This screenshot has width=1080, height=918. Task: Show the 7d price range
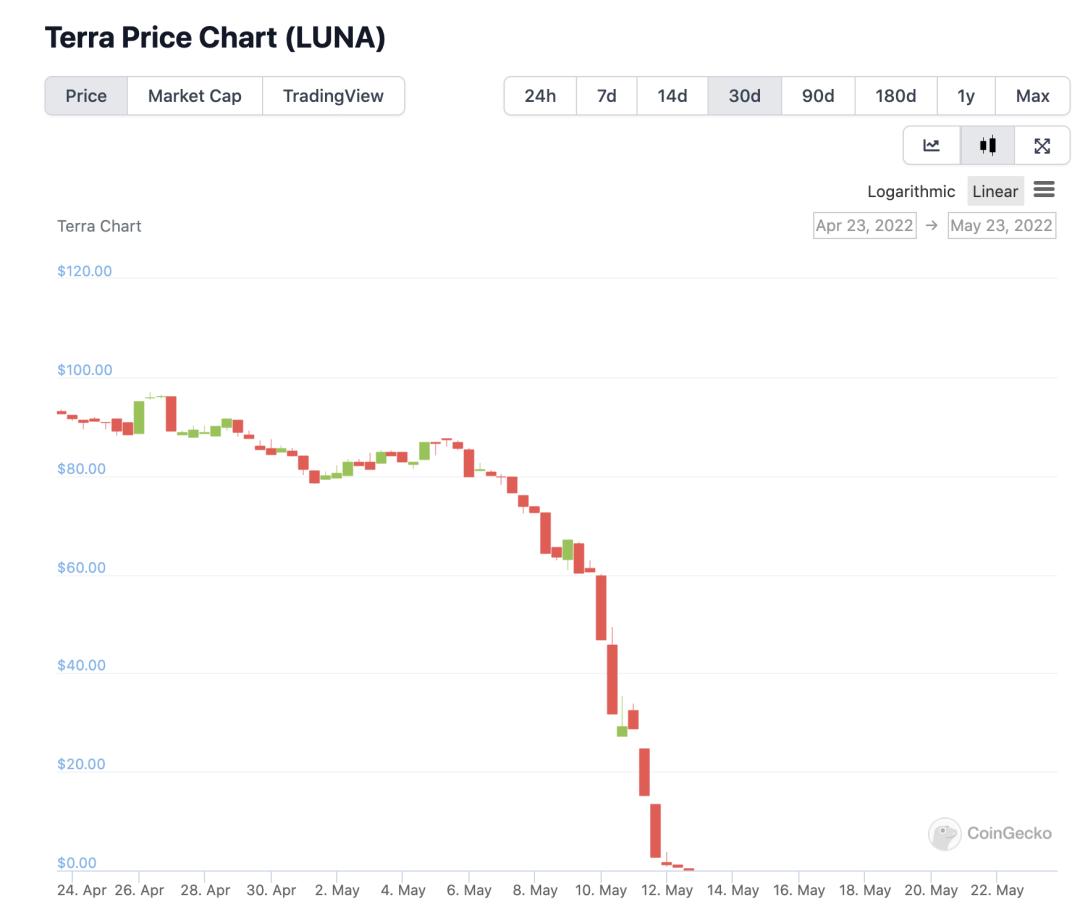coord(607,96)
